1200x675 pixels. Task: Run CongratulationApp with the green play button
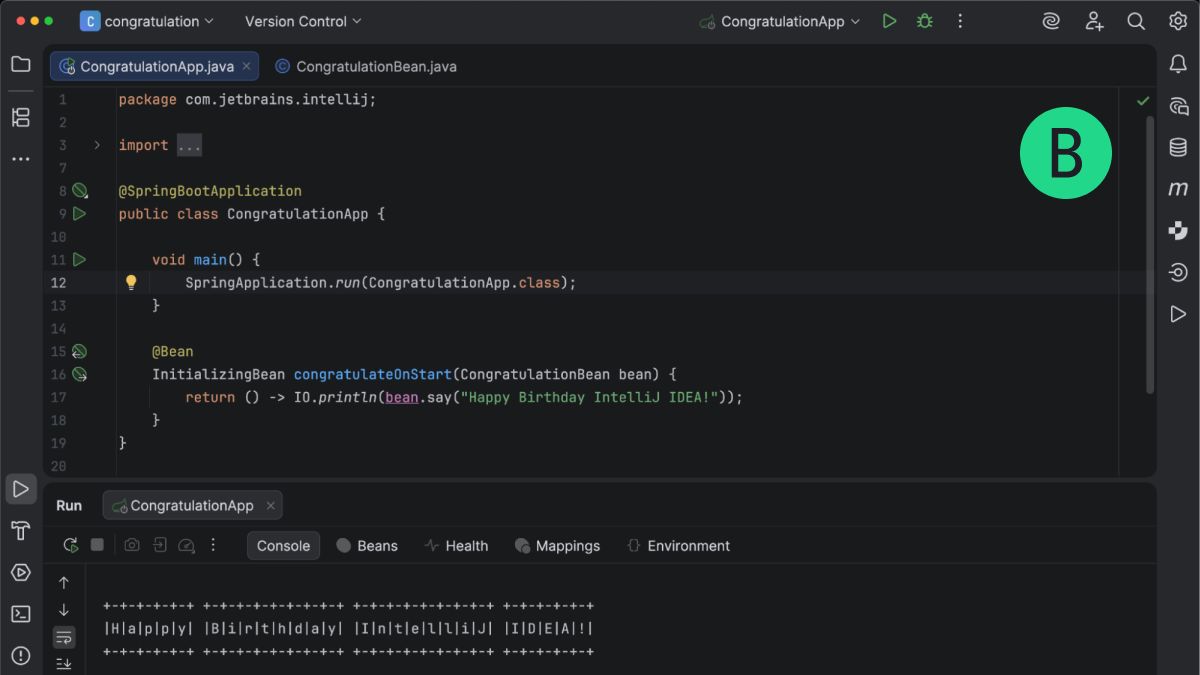point(889,20)
